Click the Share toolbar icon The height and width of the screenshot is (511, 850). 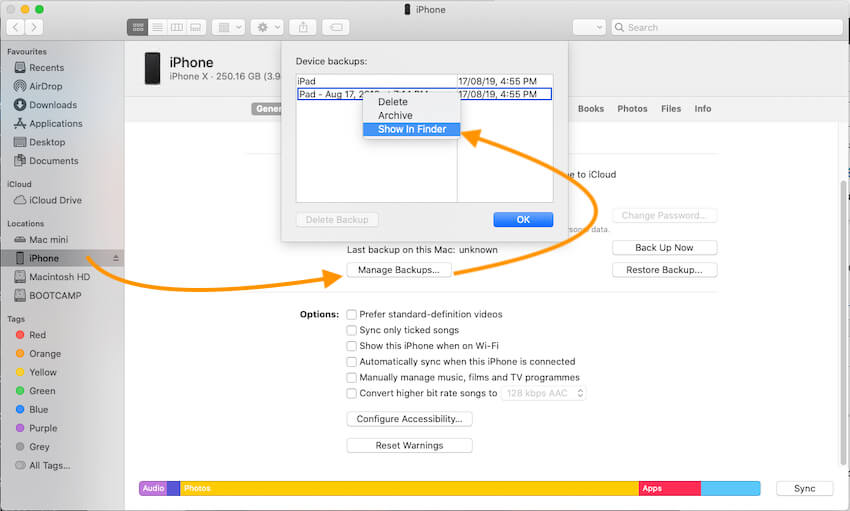[303, 27]
